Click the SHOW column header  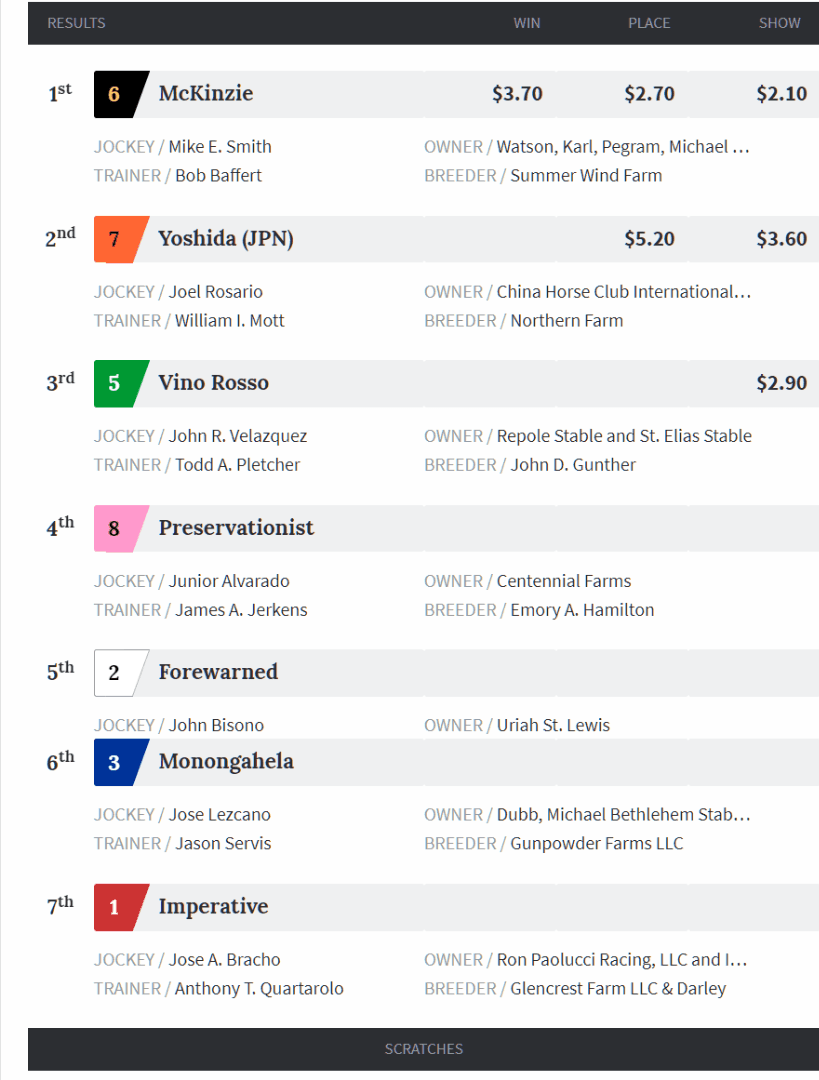click(x=779, y=23)
